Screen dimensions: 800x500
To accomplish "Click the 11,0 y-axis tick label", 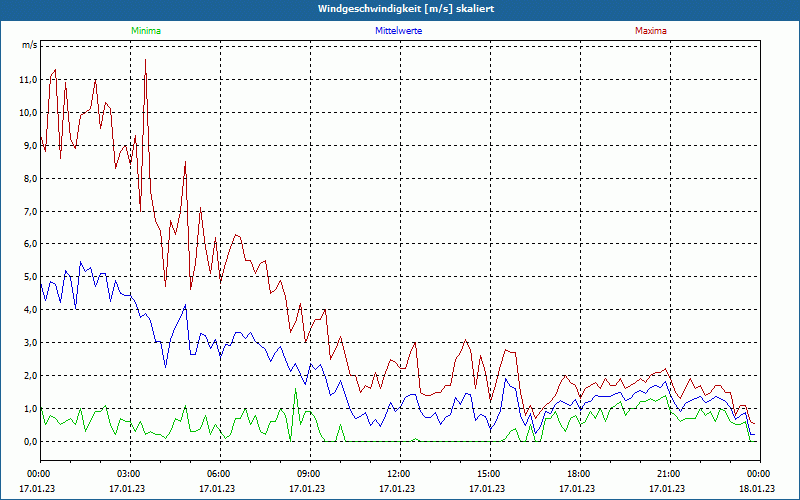I will [28, 79].
